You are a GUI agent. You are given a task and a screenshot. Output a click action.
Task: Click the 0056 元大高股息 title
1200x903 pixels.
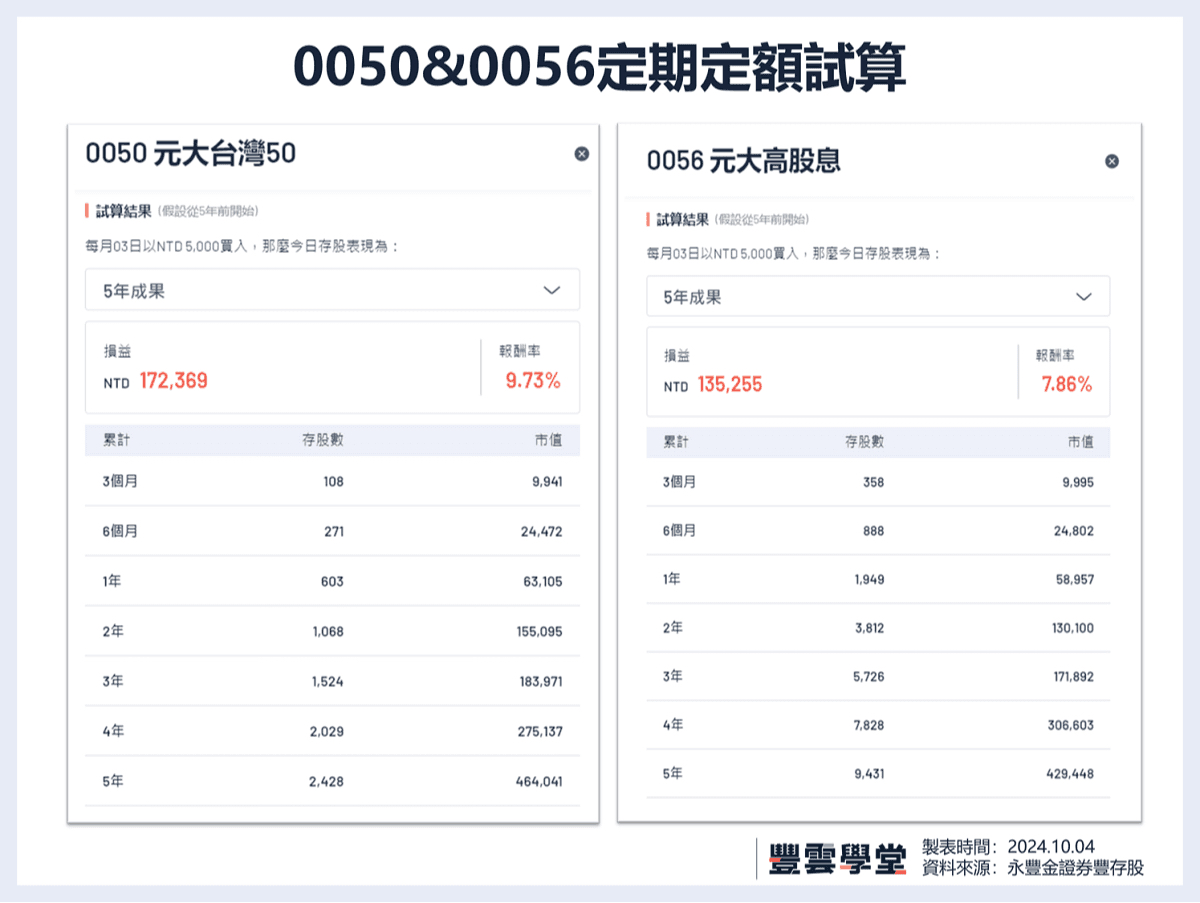pyautogui.click(x=743, y=160)
